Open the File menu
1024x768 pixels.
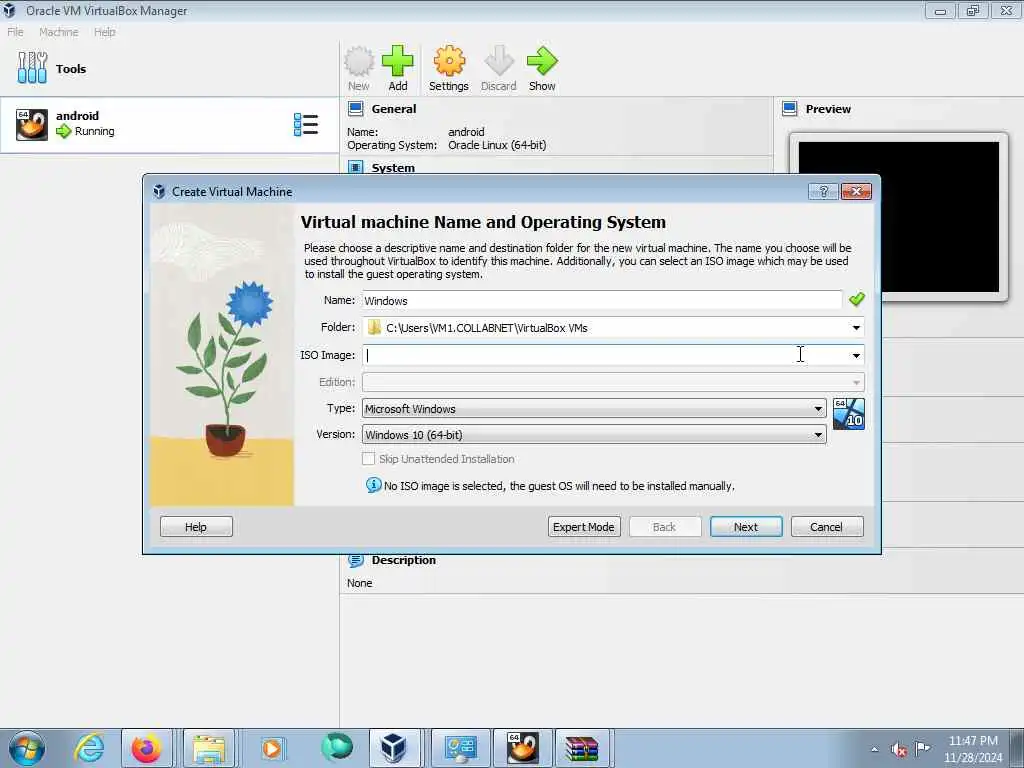[15, 32]
